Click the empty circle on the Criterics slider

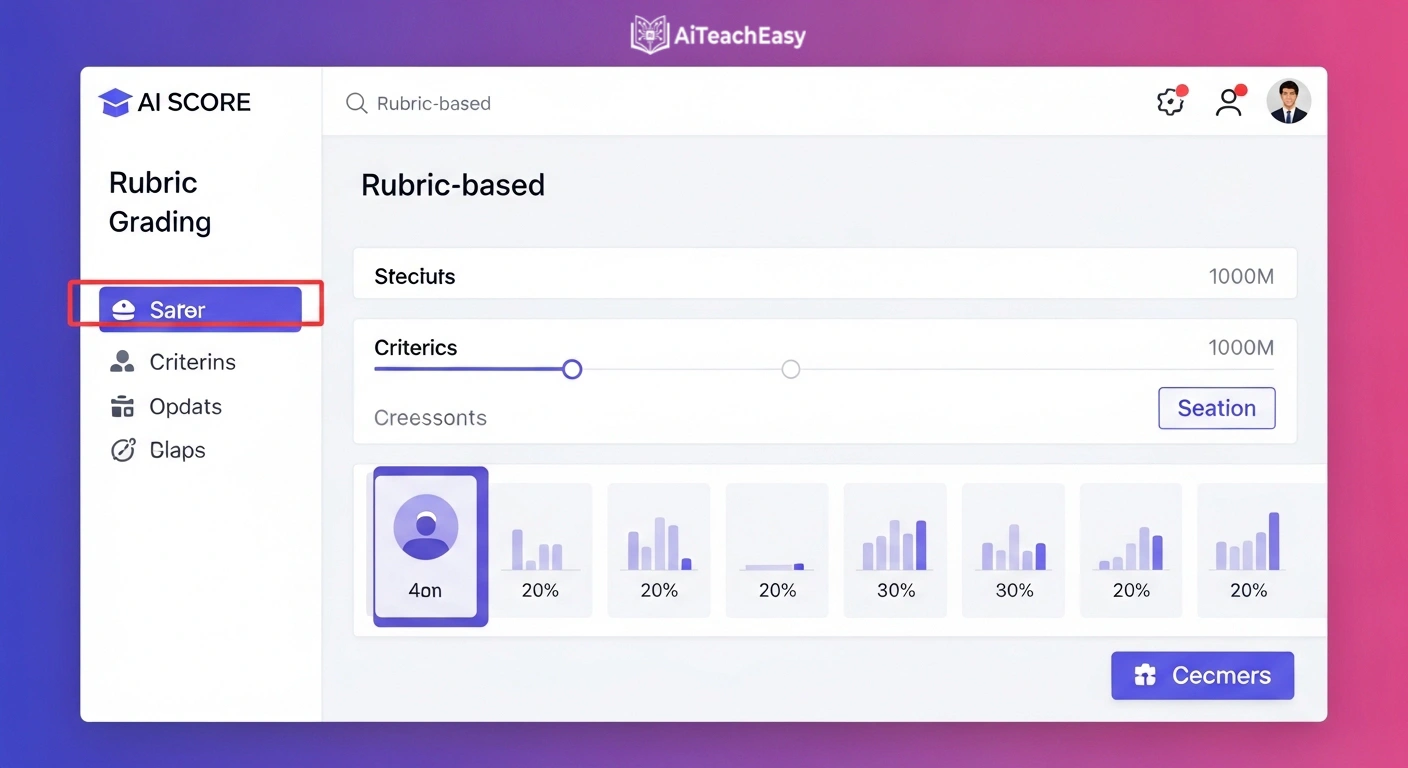tap(790, 369)
